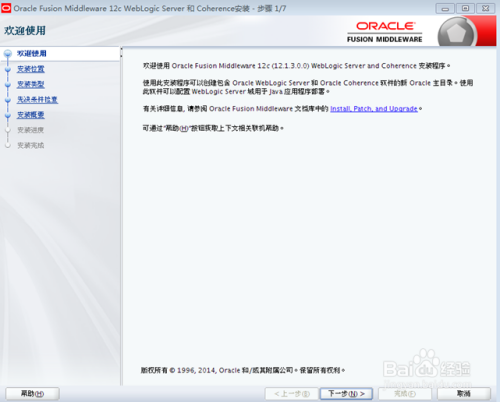The image size is (500, 402).
Task: Click the copyright 1996, 2014 Oracle text
Action: click(243, 370)
